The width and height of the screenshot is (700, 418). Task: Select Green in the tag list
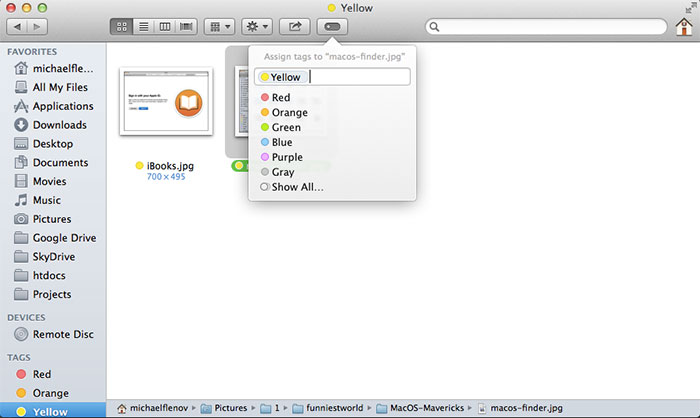[286, 127]
